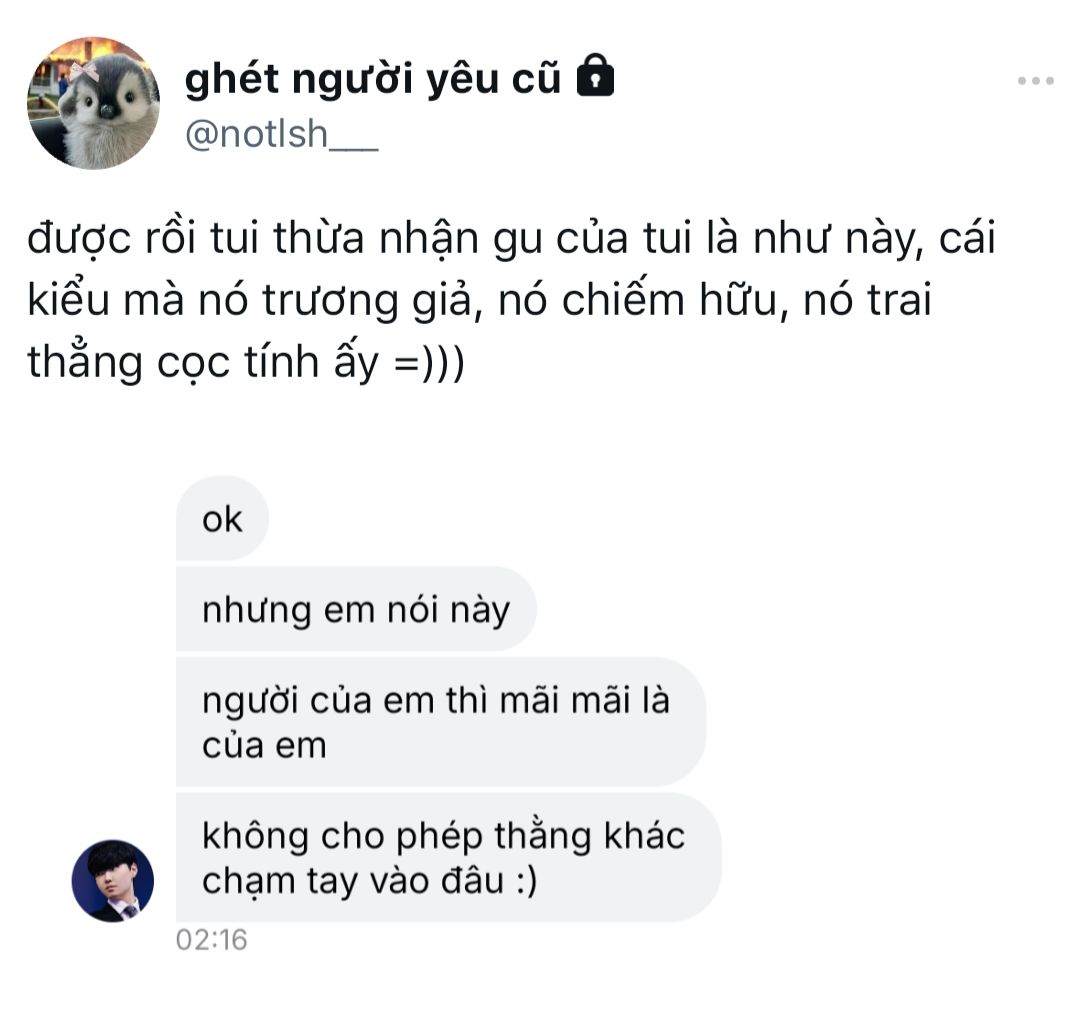Screen dimensions: 1080x1013
Task: Tap the "người của em thì mãi mãi" bubble
Action: point(441,722)
